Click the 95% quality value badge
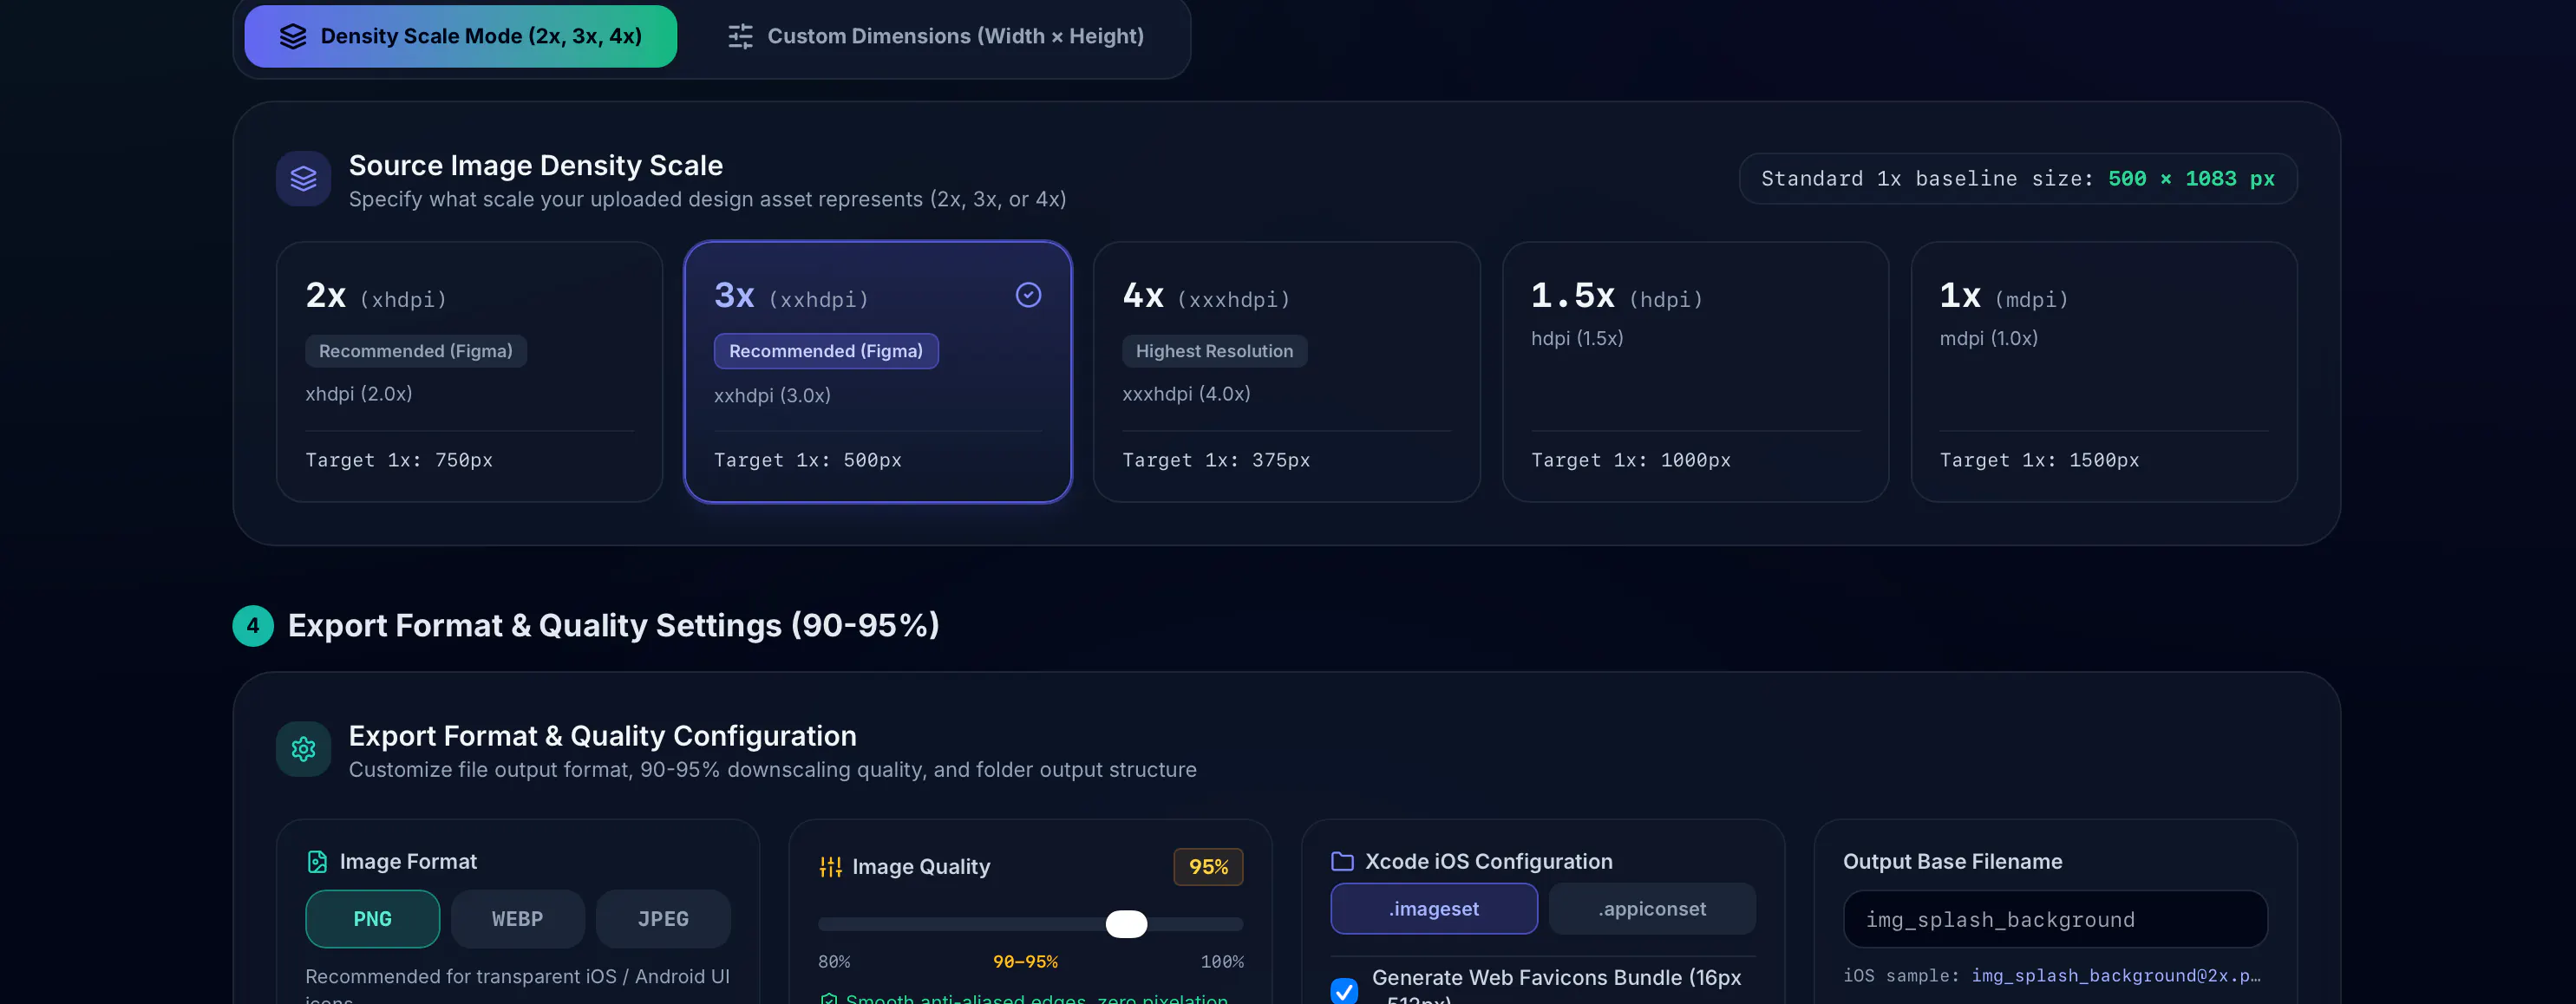This screenshot has height=1004, width=2576. 1208,867
